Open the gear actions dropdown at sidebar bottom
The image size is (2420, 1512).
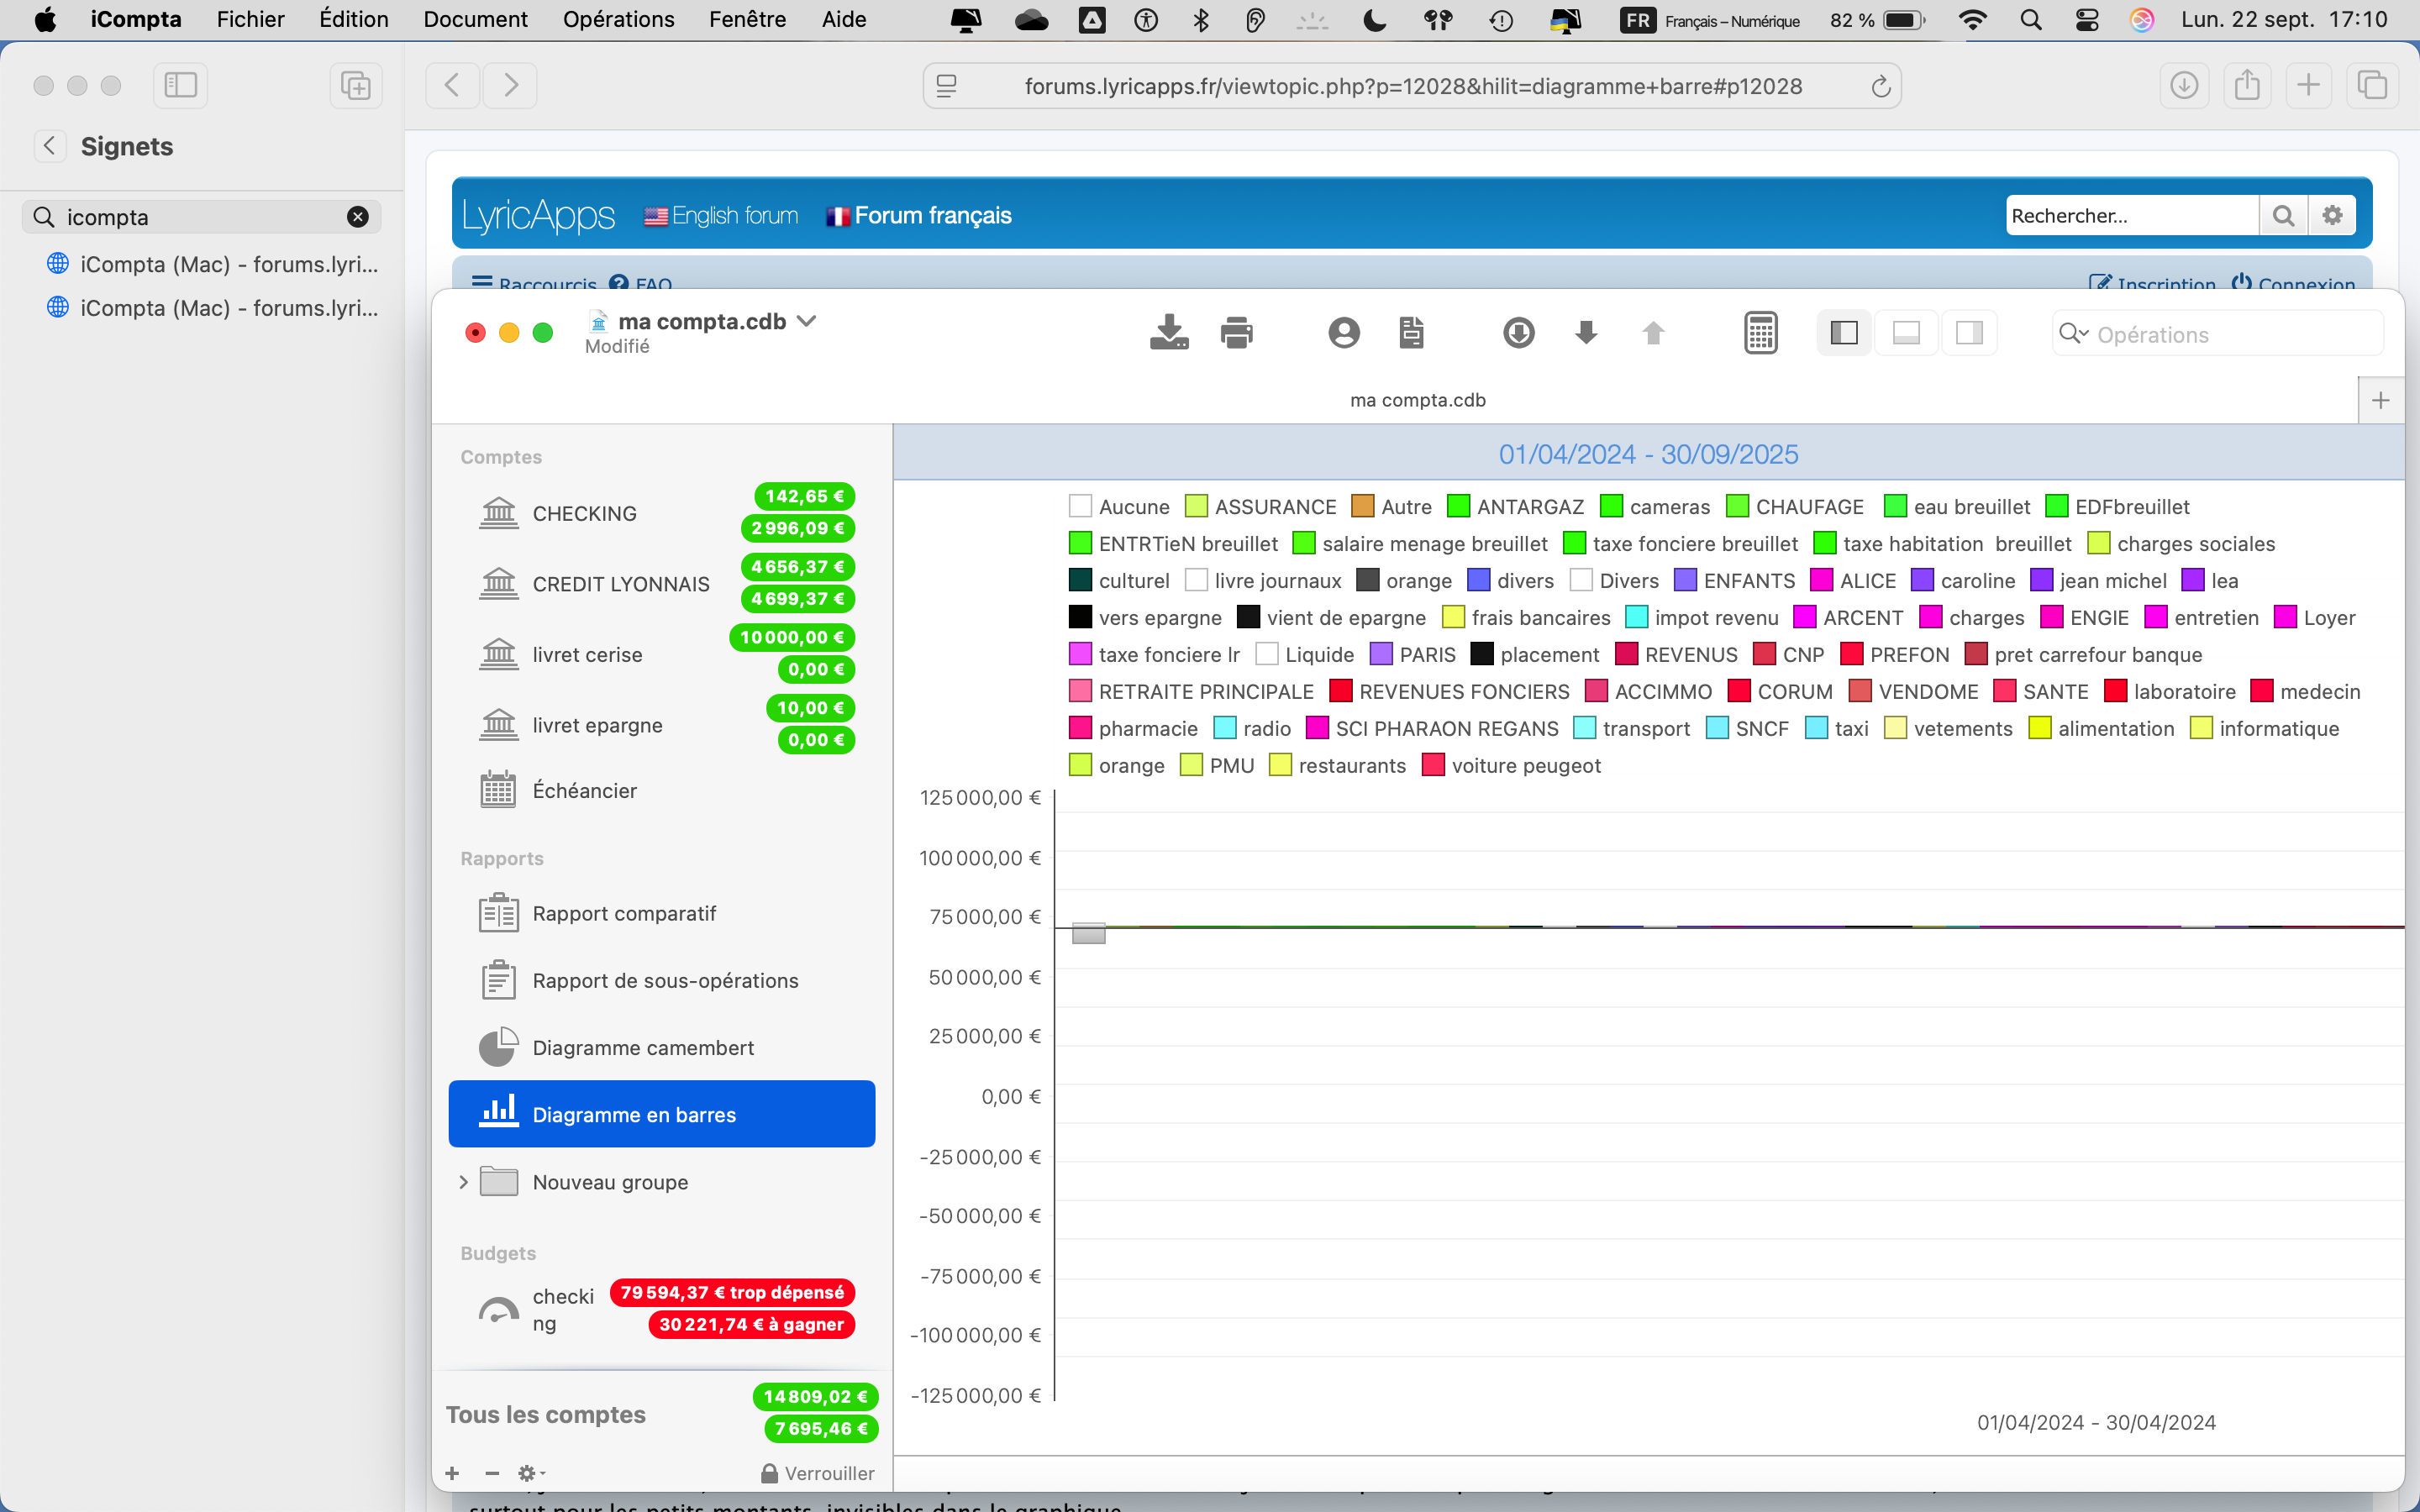[x=531, y=1473]
